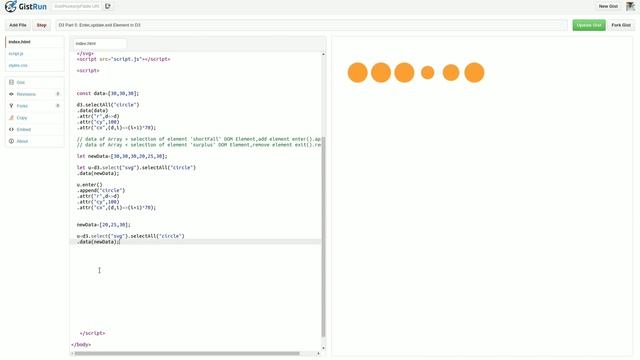Click the editor vertical scrollbar thumb
Screen dimensions: 640x360
tap(323, 237)
